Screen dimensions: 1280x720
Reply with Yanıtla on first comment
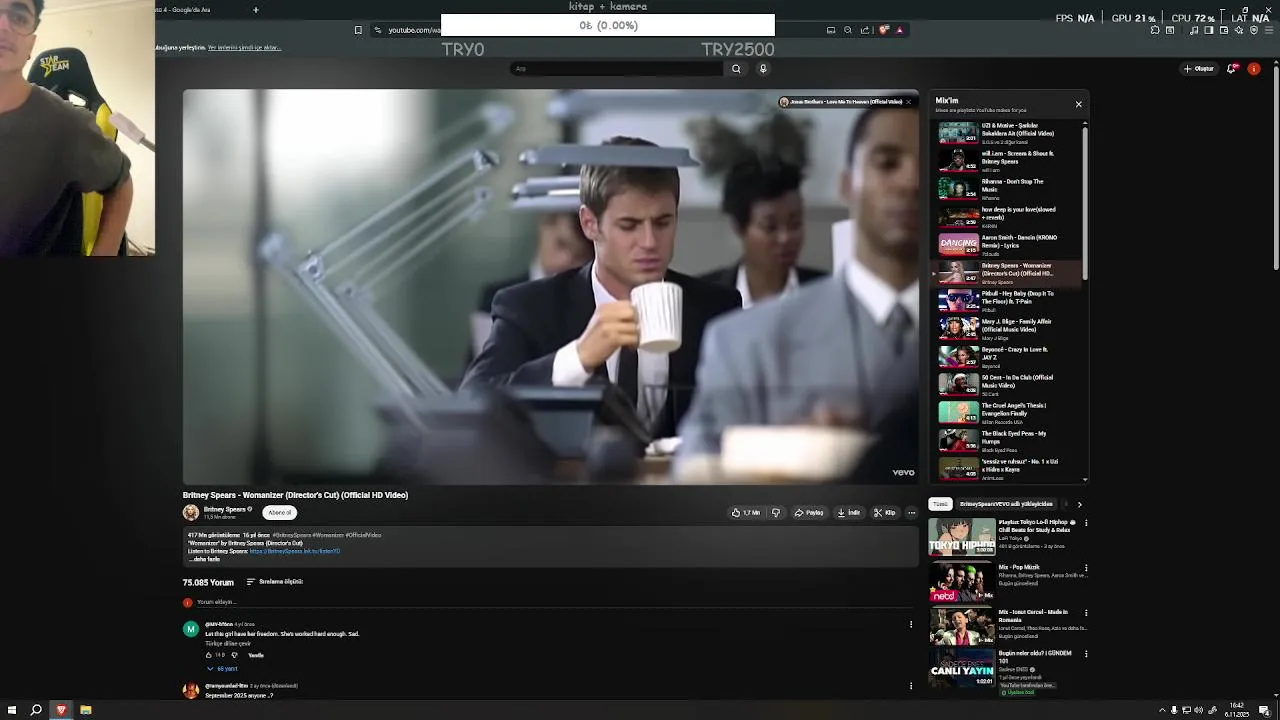(x=256, y=655)
